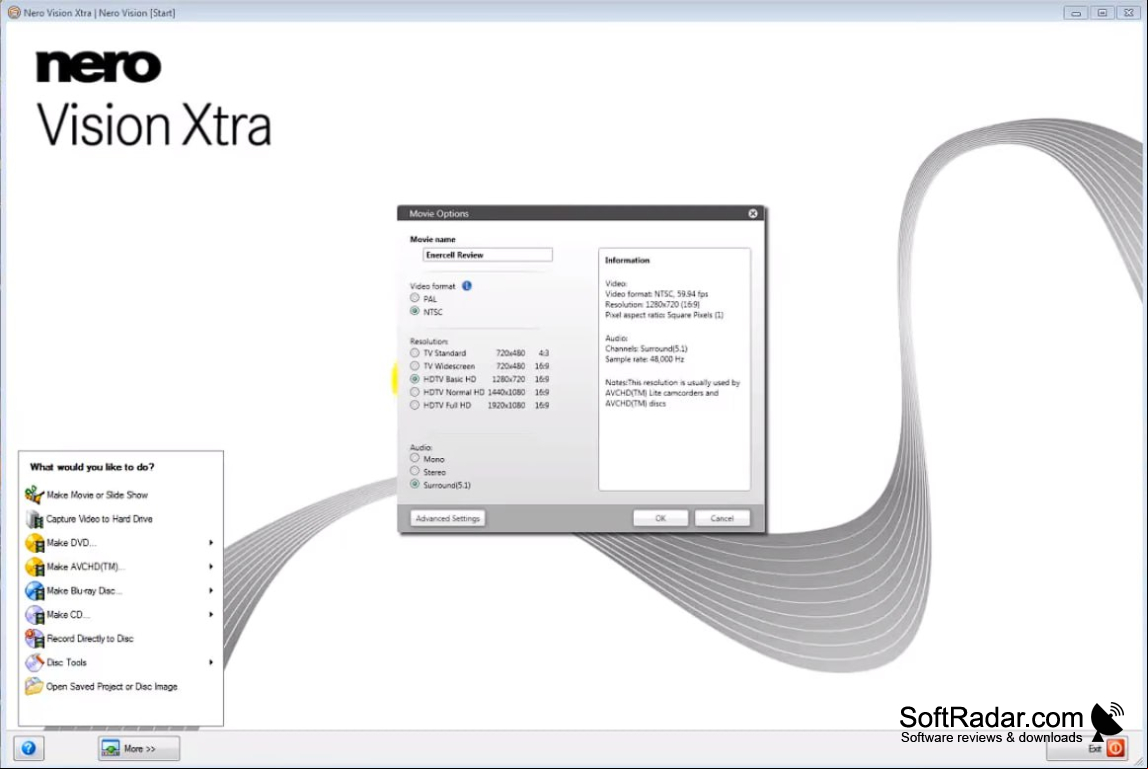Screen dimensions: 1148x769
Task: Click the Record Directly to Disc icon
Action: tap(34, 639)
